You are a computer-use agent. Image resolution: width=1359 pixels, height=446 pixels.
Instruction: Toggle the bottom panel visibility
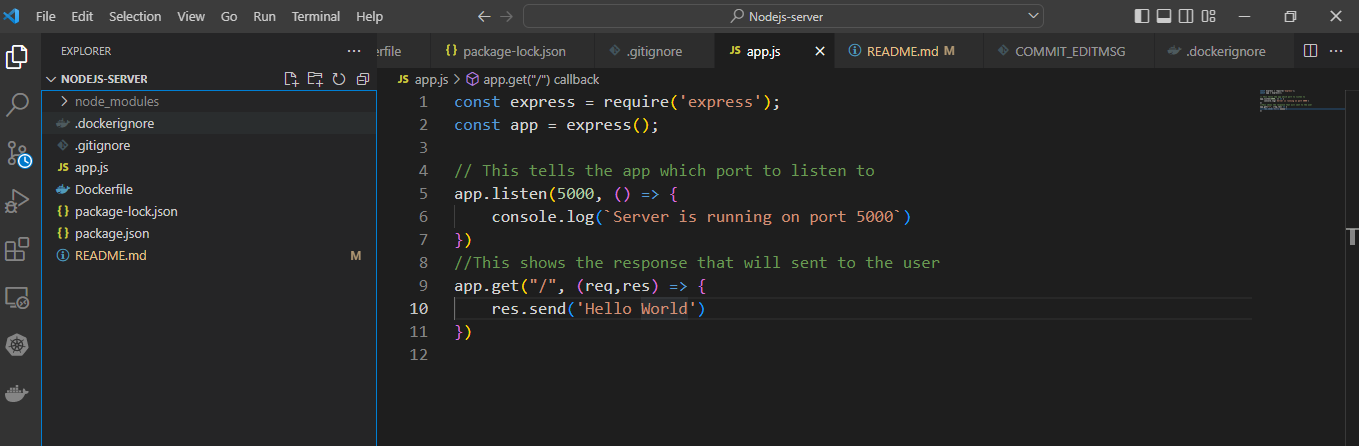1164,16
